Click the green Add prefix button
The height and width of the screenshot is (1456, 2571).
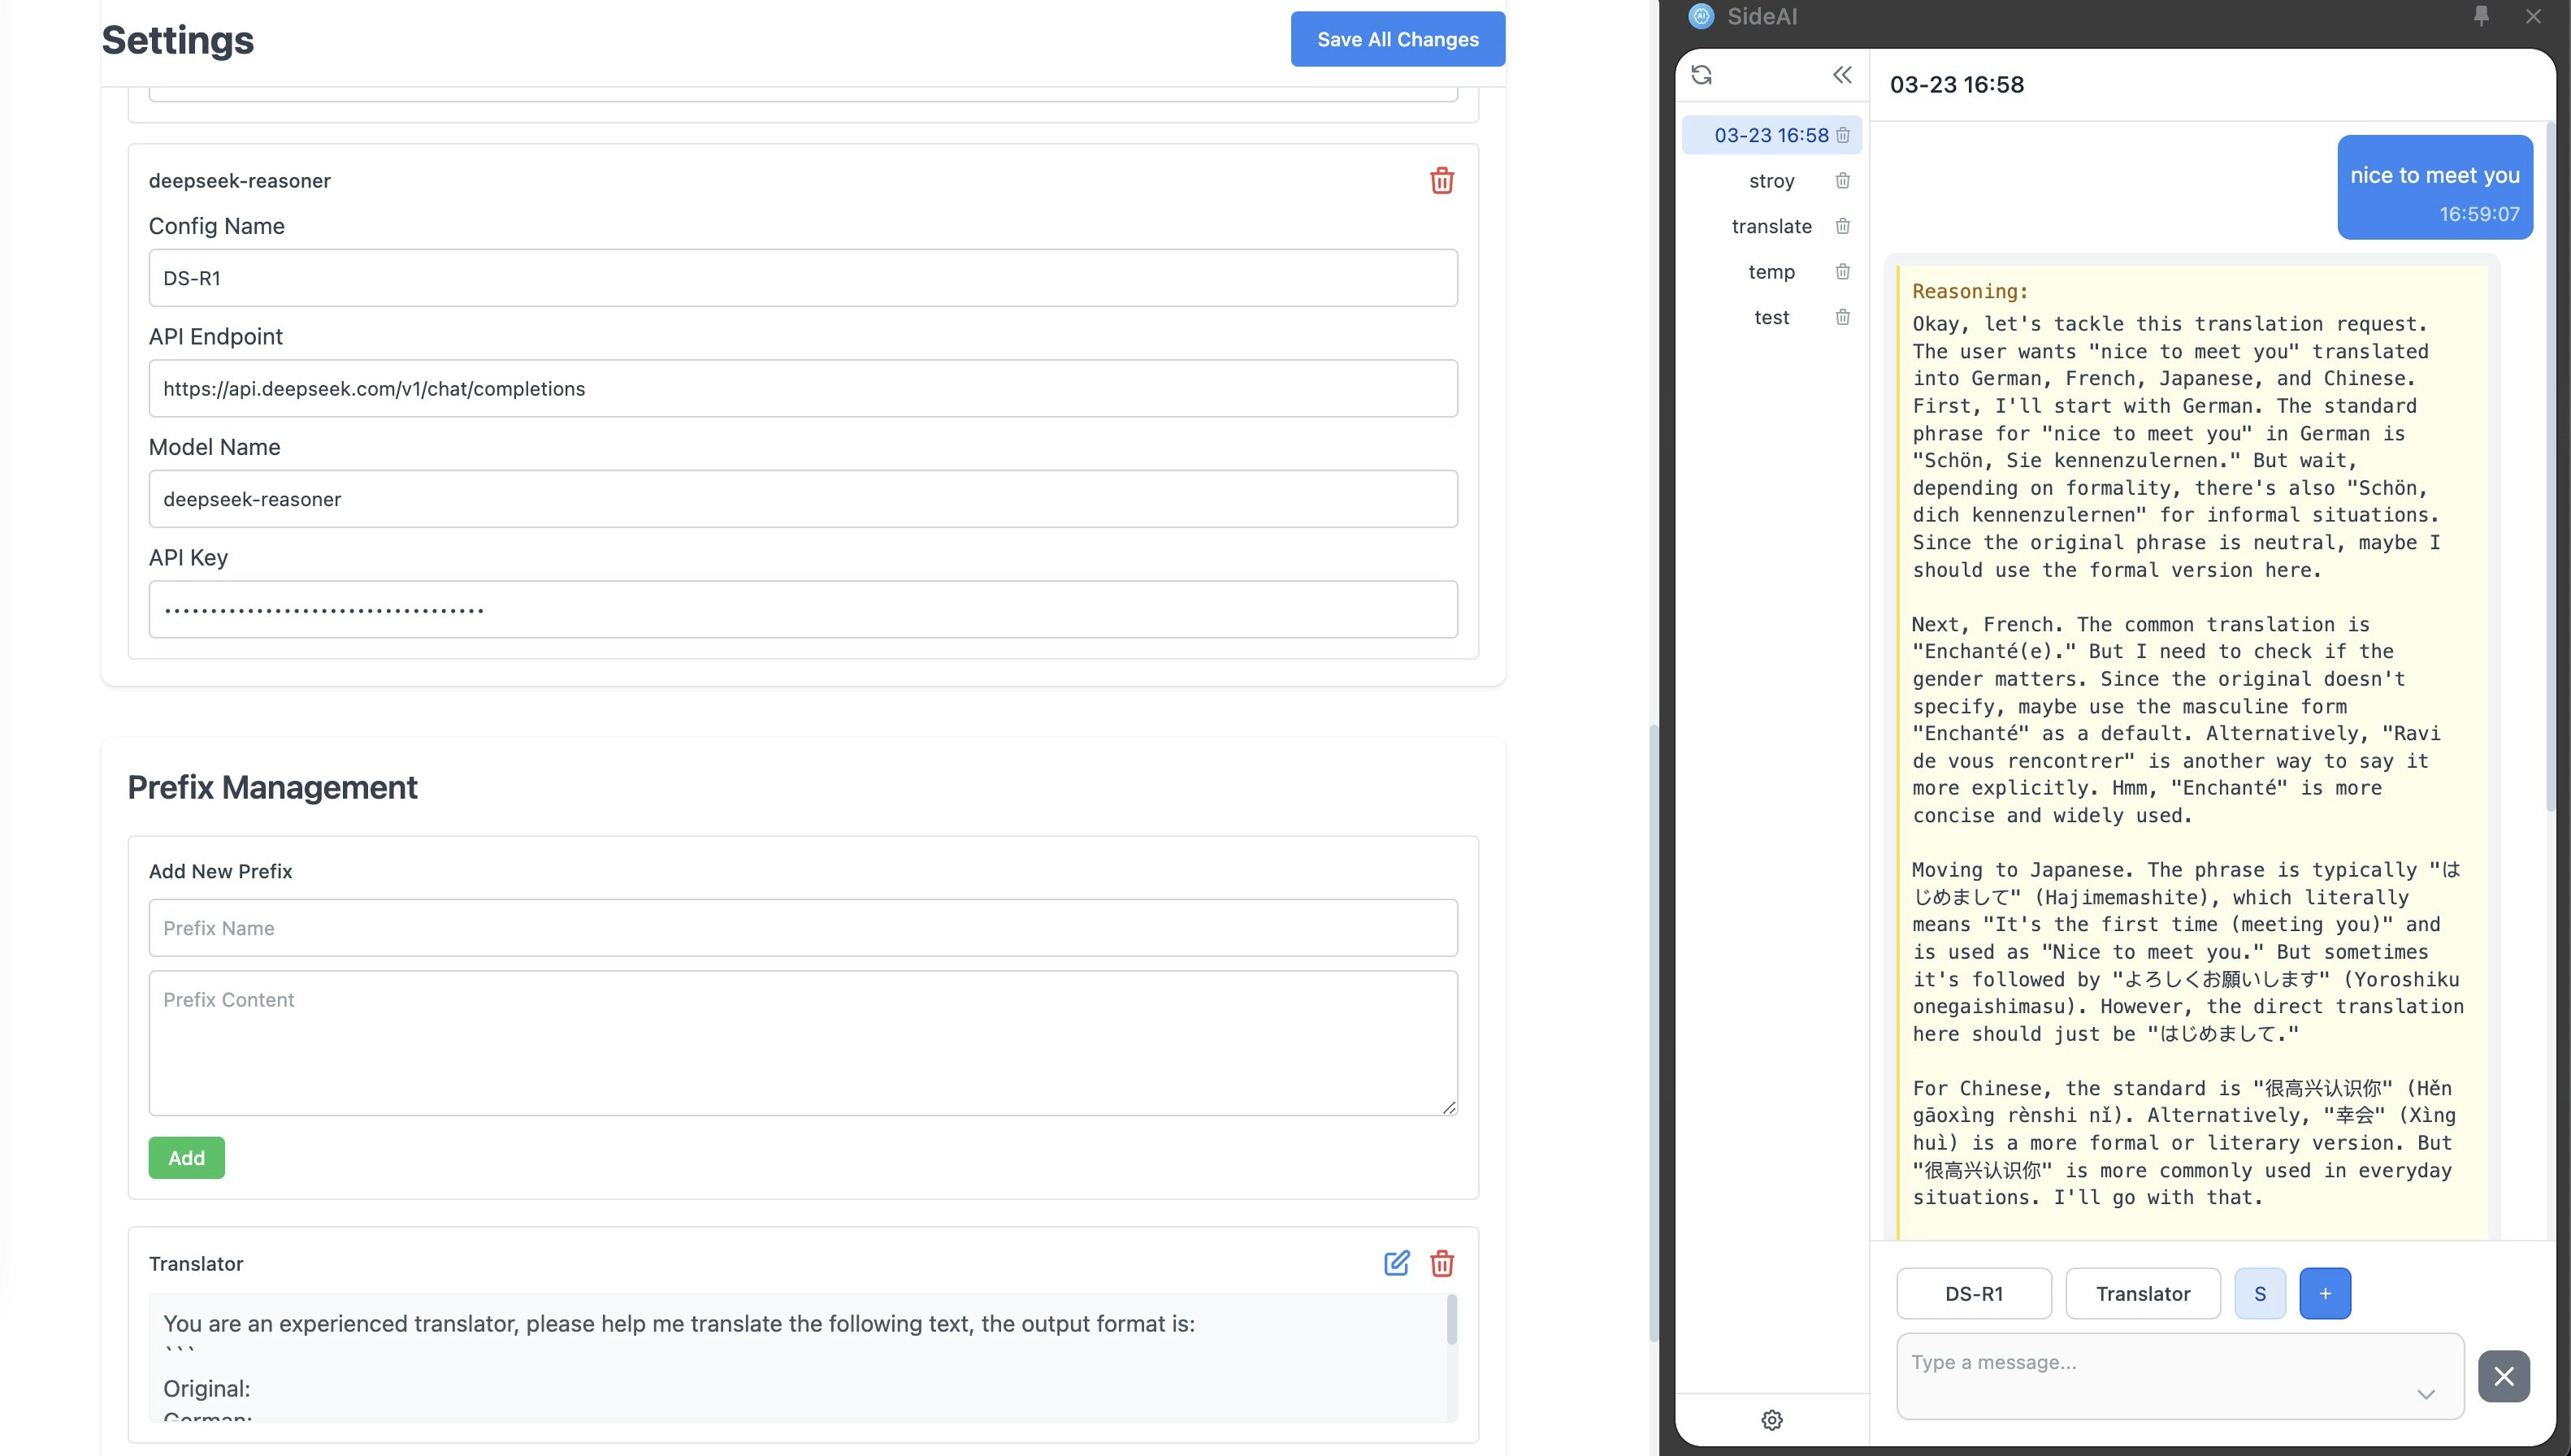(x=186, y=1158)
